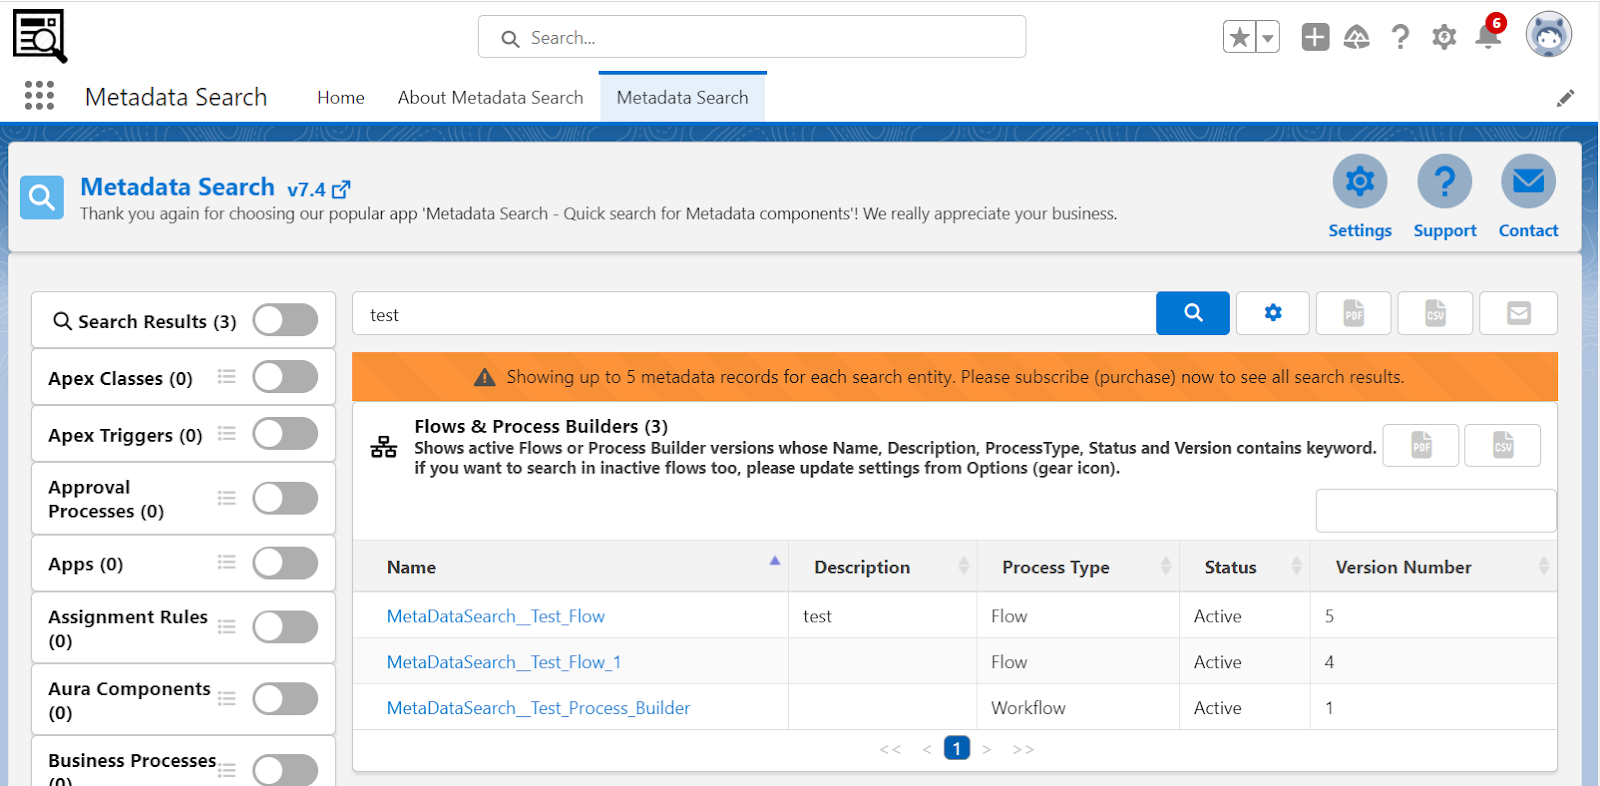Sort the table by Name column
The width and height of the screenshot is (1600, 786).
point(570,567)
